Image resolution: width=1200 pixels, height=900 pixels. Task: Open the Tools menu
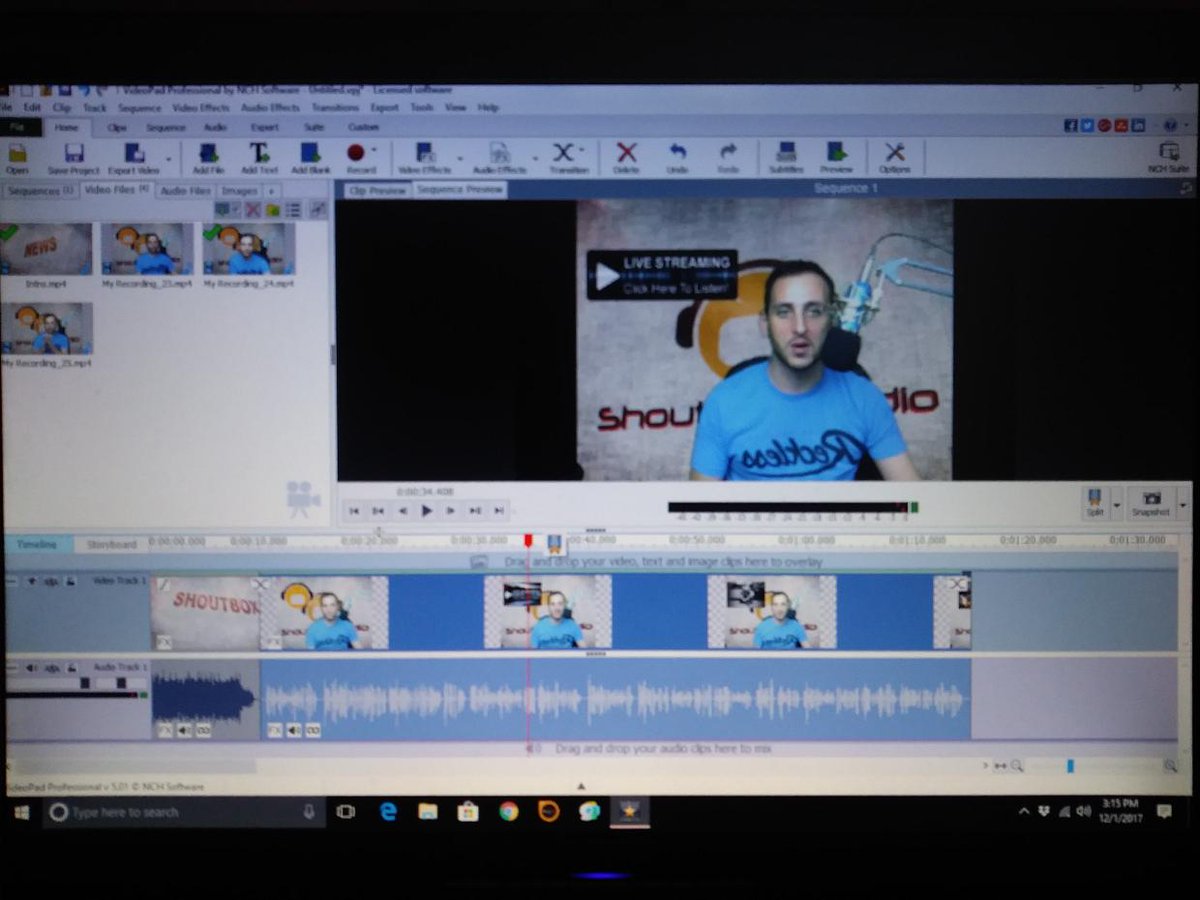[x=422, y=108]
